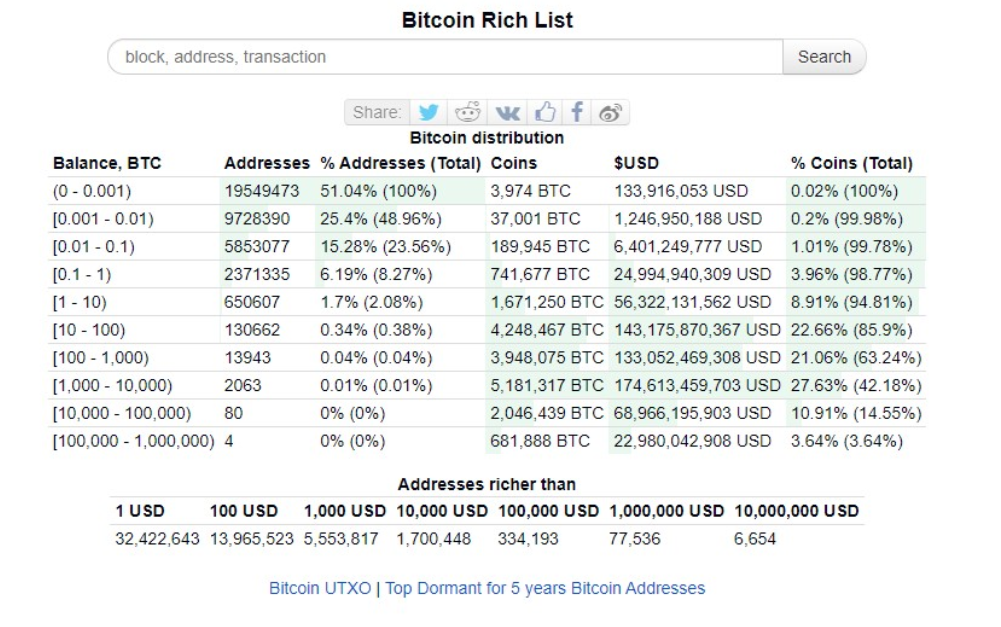Image resolution: width=1001 pixels, height=627 pixels.
Task: Click the 32,422,643 addresses value
Action: 157,539
